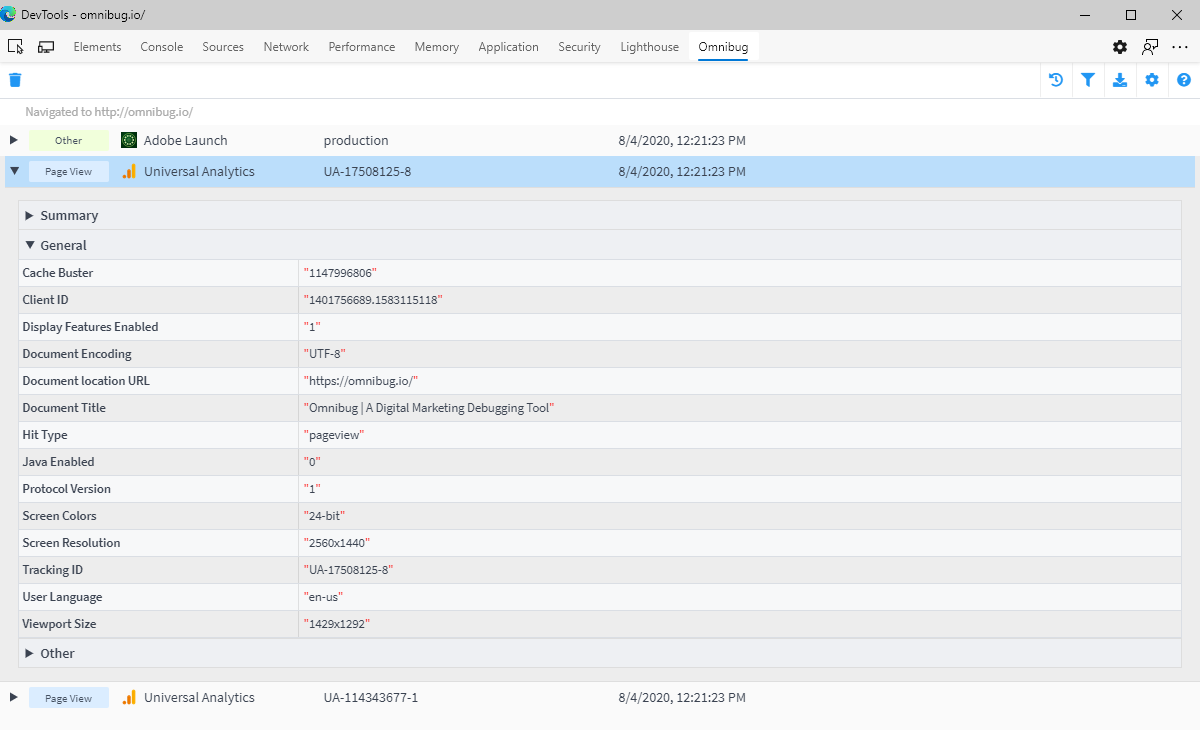Open Omnibug settings gear icon
The height and width of the screenshot is (730, 1200).
1152,80
